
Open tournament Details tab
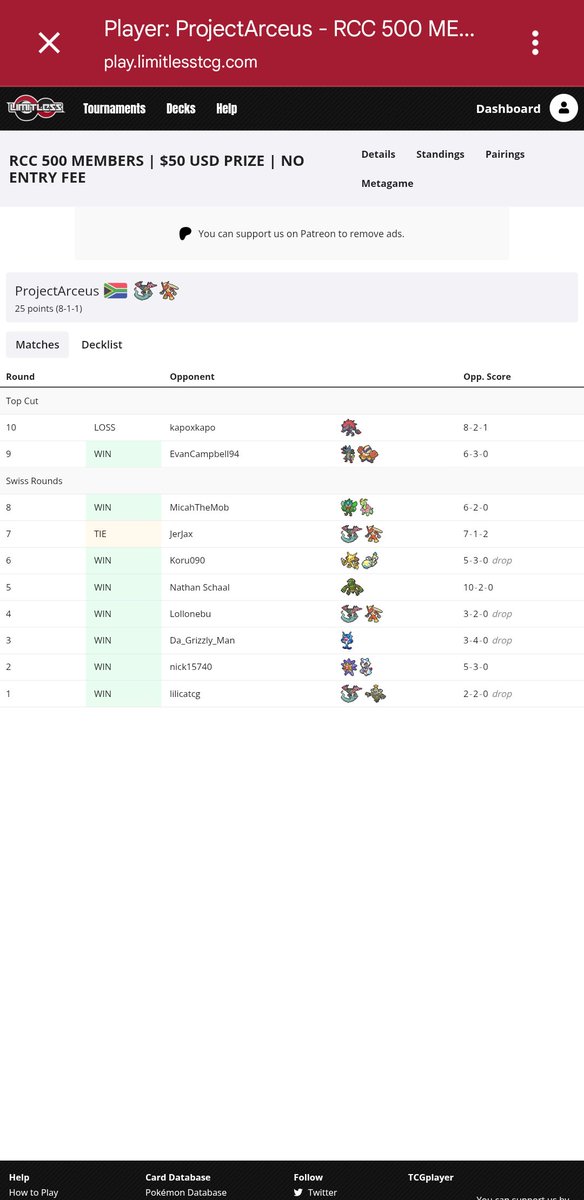[378, 154]
